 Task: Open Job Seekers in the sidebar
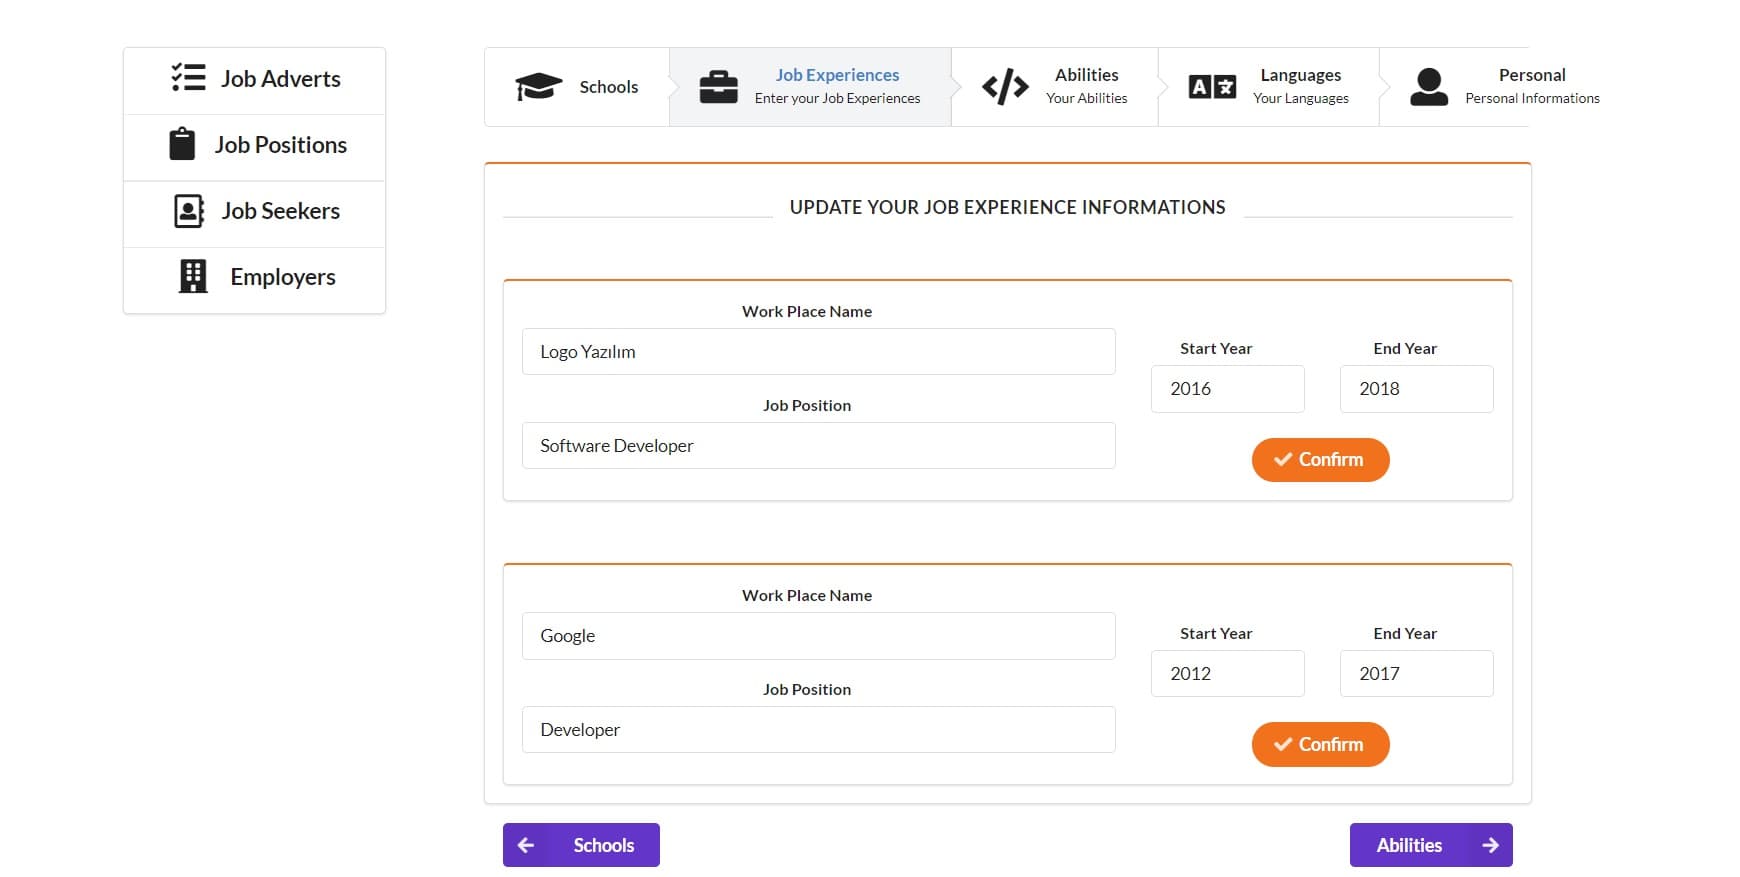pos(255,211)
